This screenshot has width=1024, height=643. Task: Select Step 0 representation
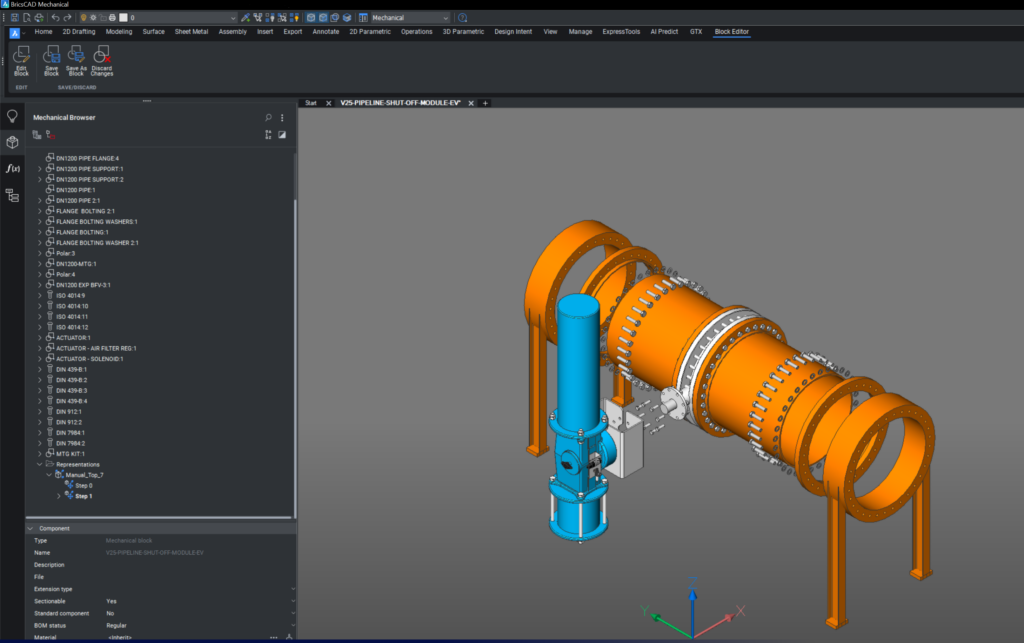(84, 486)
